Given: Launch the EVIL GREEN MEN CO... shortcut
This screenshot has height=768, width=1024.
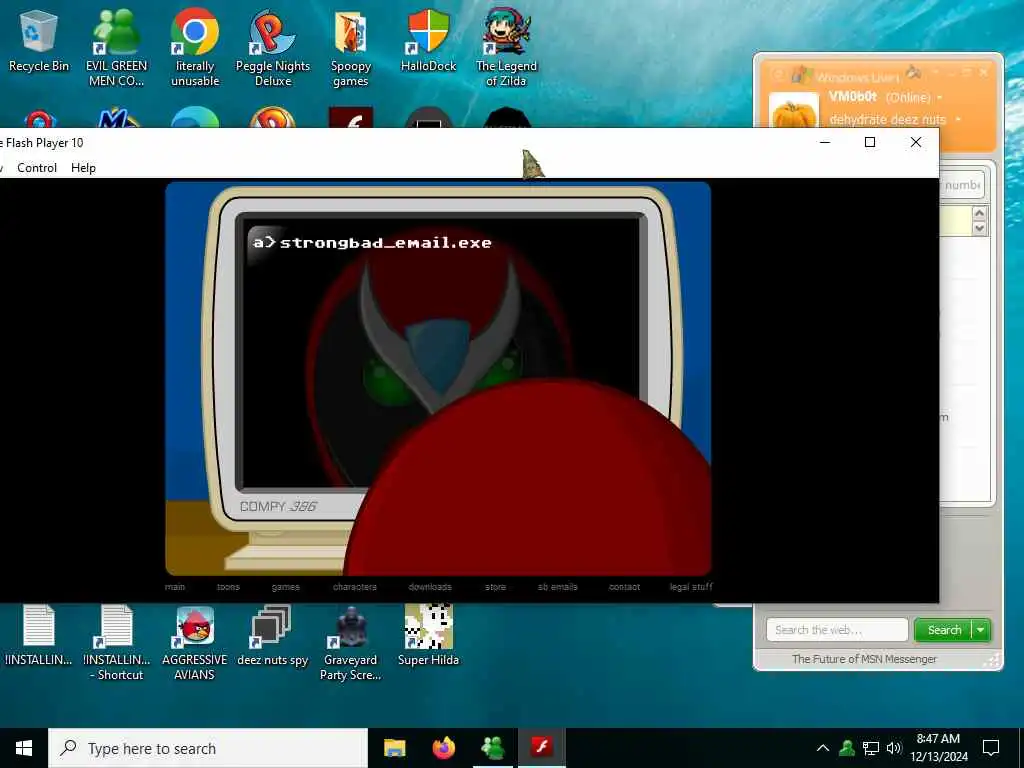Looking at the screenshot, I should 116,47.
